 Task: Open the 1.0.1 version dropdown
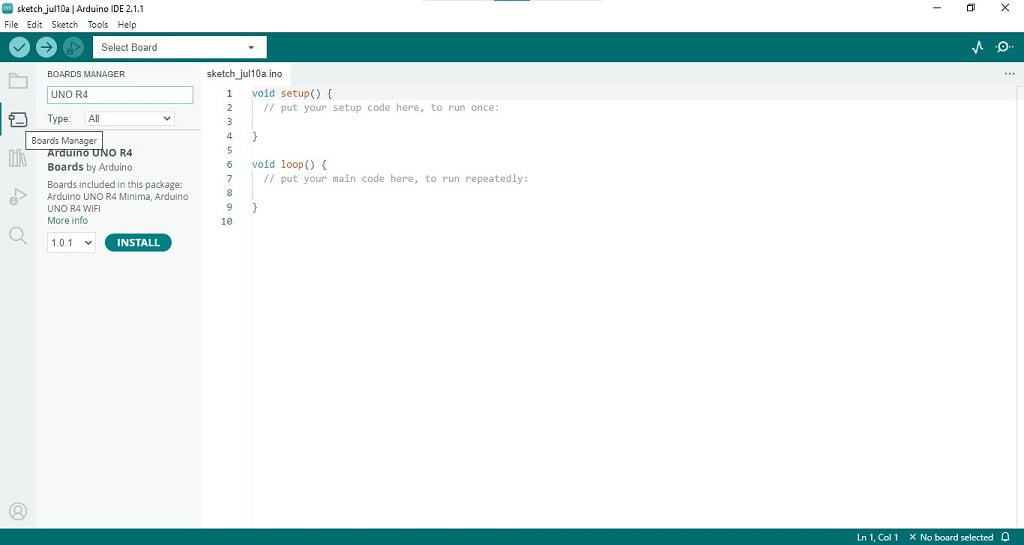[71, 243]
